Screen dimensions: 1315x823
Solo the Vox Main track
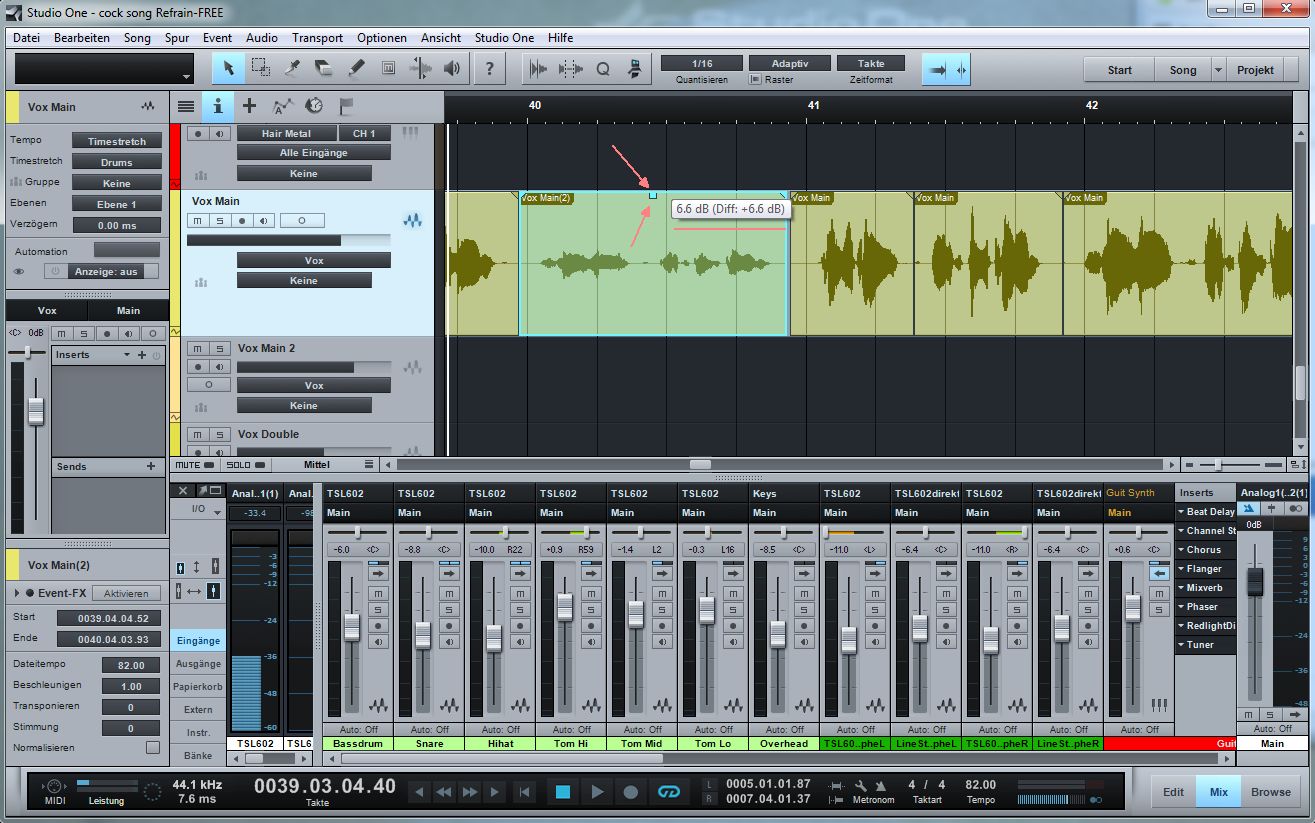pyautogui.click(x=220, y=220)
